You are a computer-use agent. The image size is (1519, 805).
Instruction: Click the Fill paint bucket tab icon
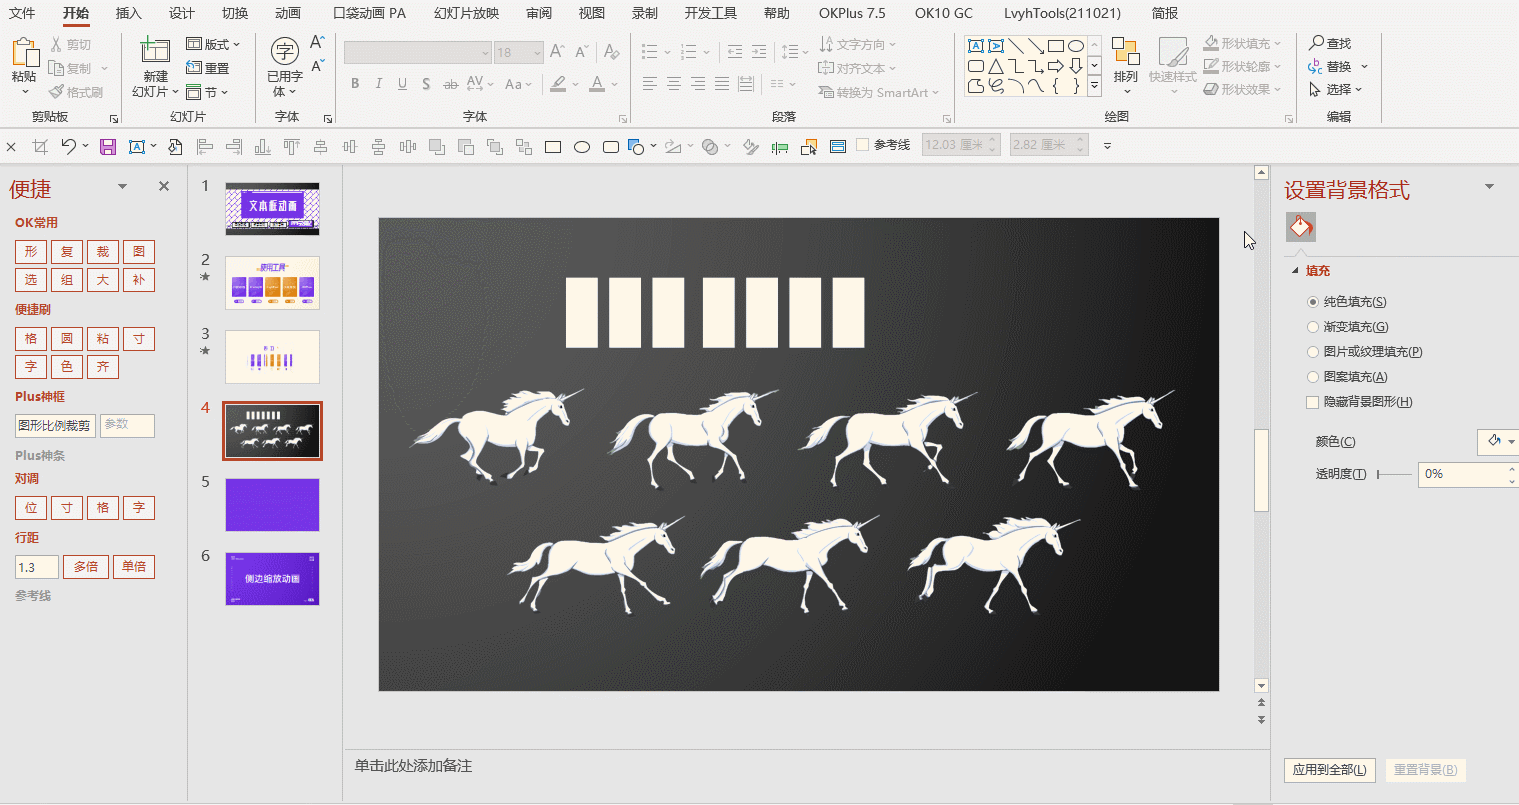1301,227
